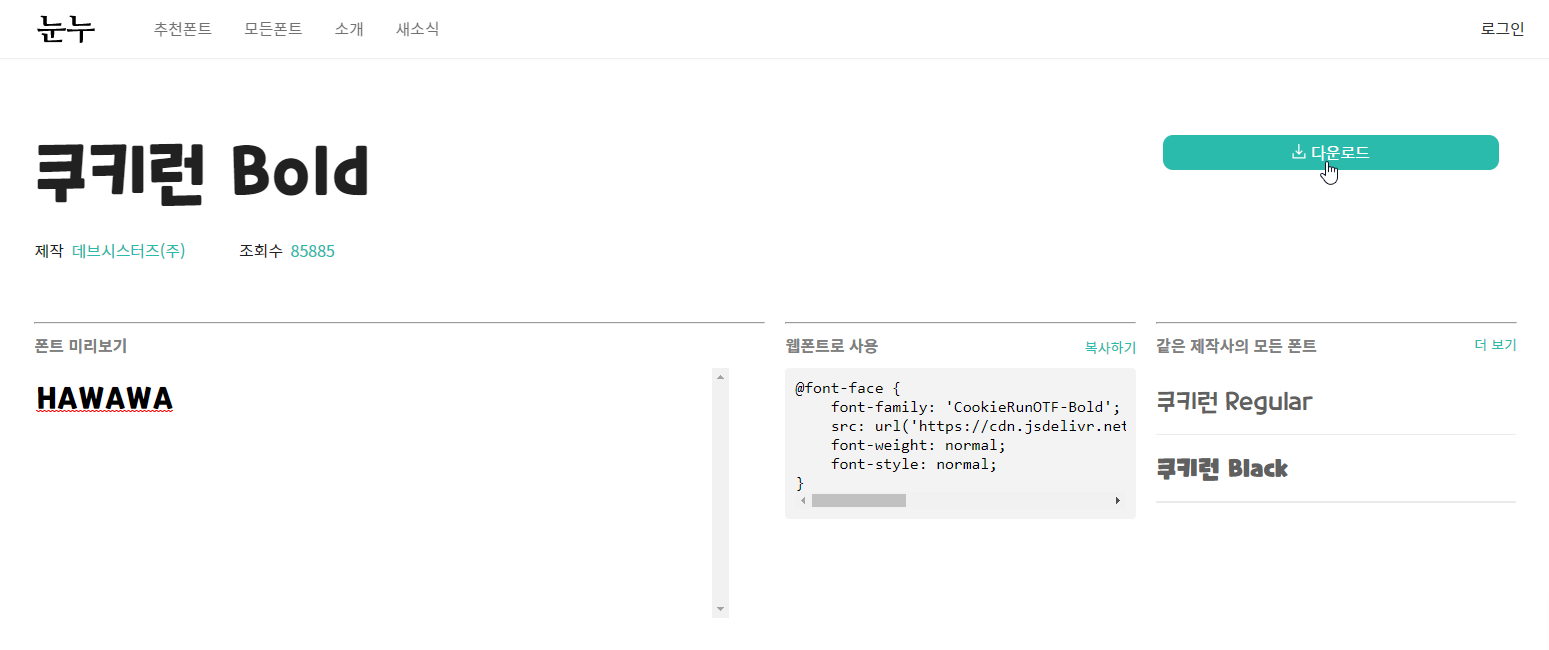Click the font-weight: normal code line
This screenshot has height=650, width=1549.
pyautogui.click(x=918, y=445)
